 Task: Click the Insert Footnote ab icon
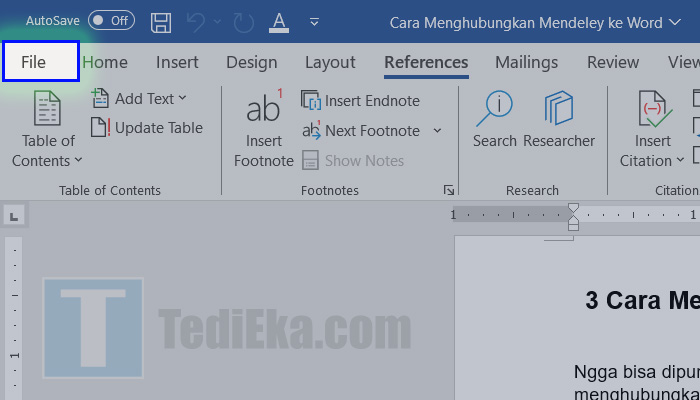tap(264, 107)
